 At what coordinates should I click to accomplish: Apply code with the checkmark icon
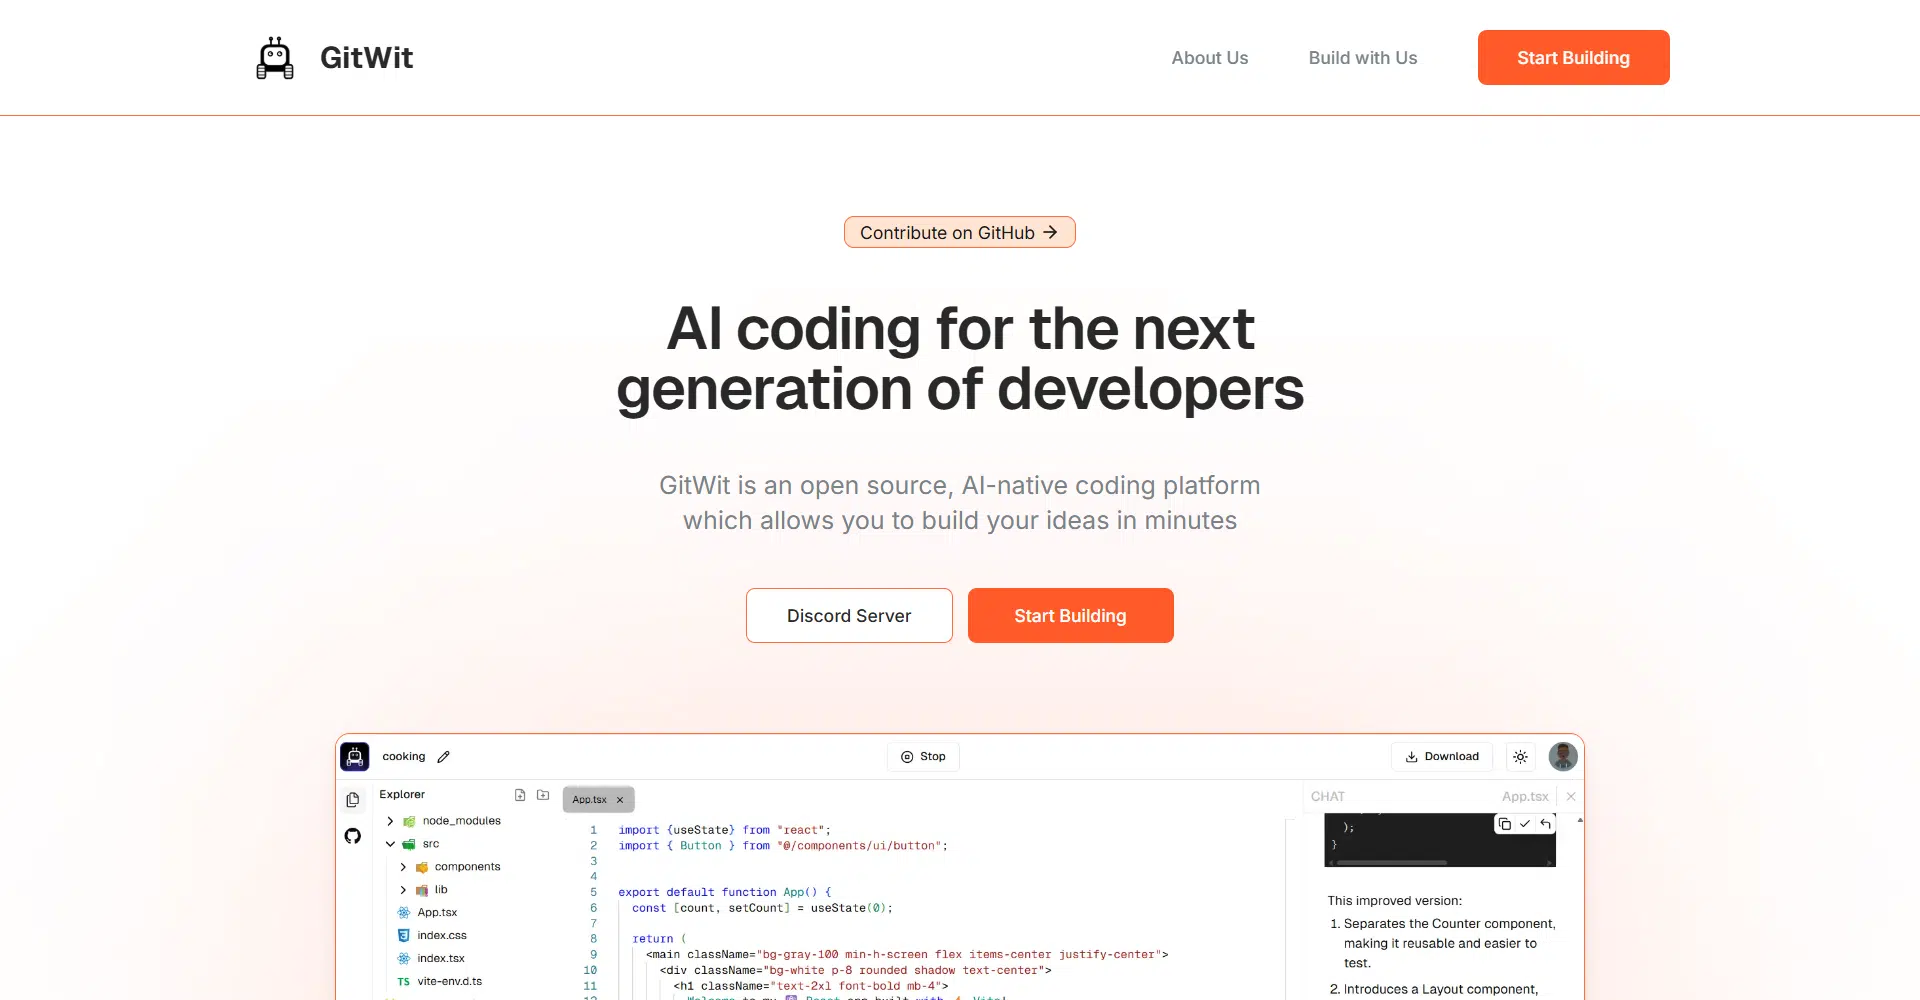1525,824
